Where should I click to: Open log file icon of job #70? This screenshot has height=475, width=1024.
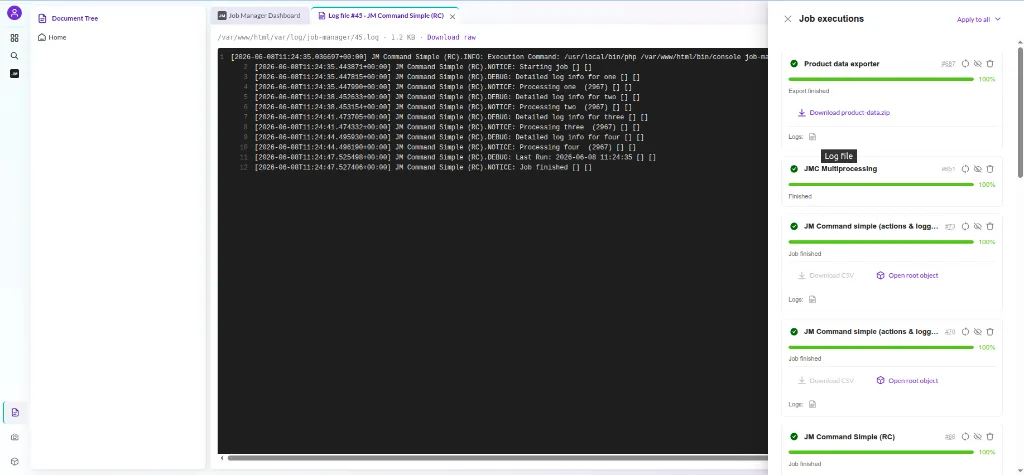[x=812, y=404]
